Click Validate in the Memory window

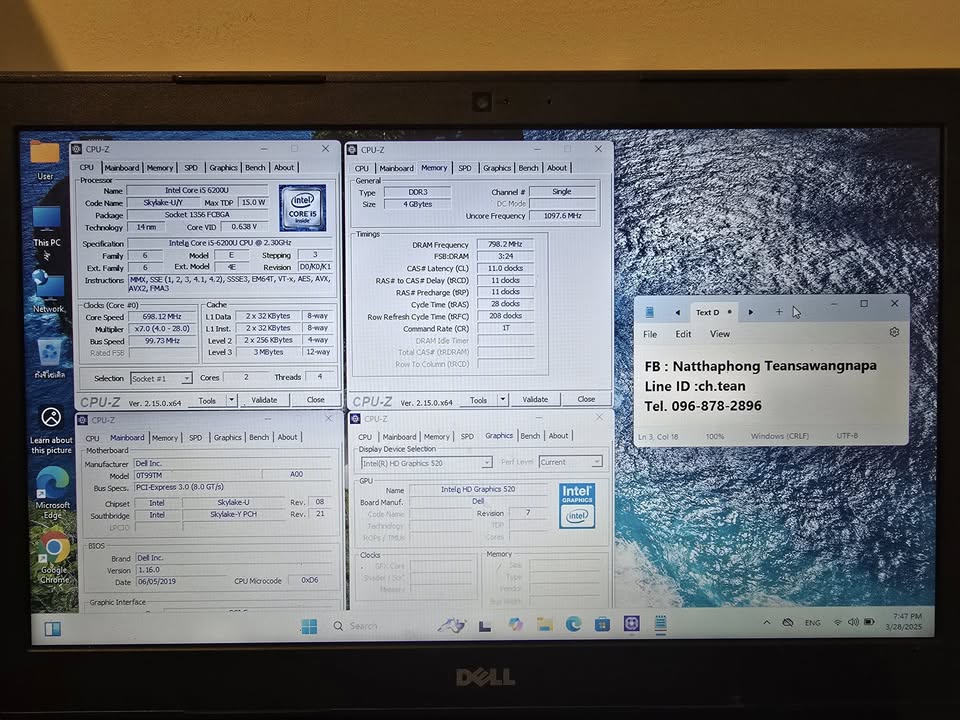tap(535, 399)
